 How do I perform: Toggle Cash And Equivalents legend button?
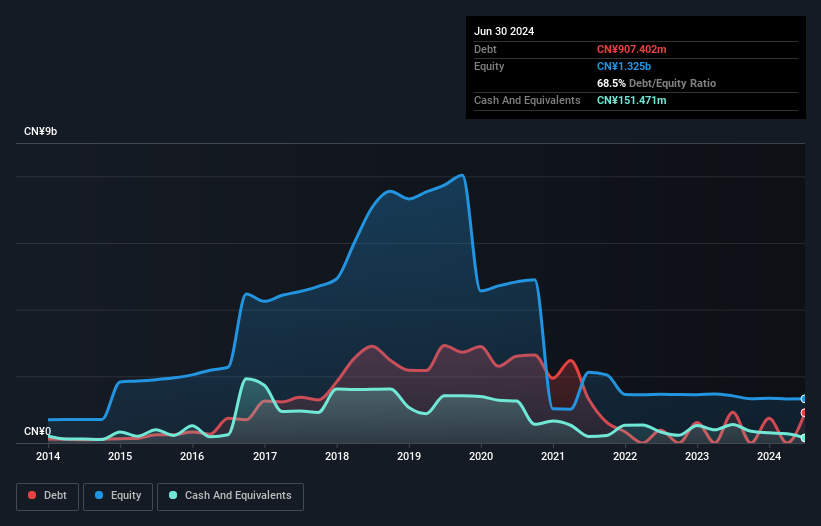[x=230, y=496]
